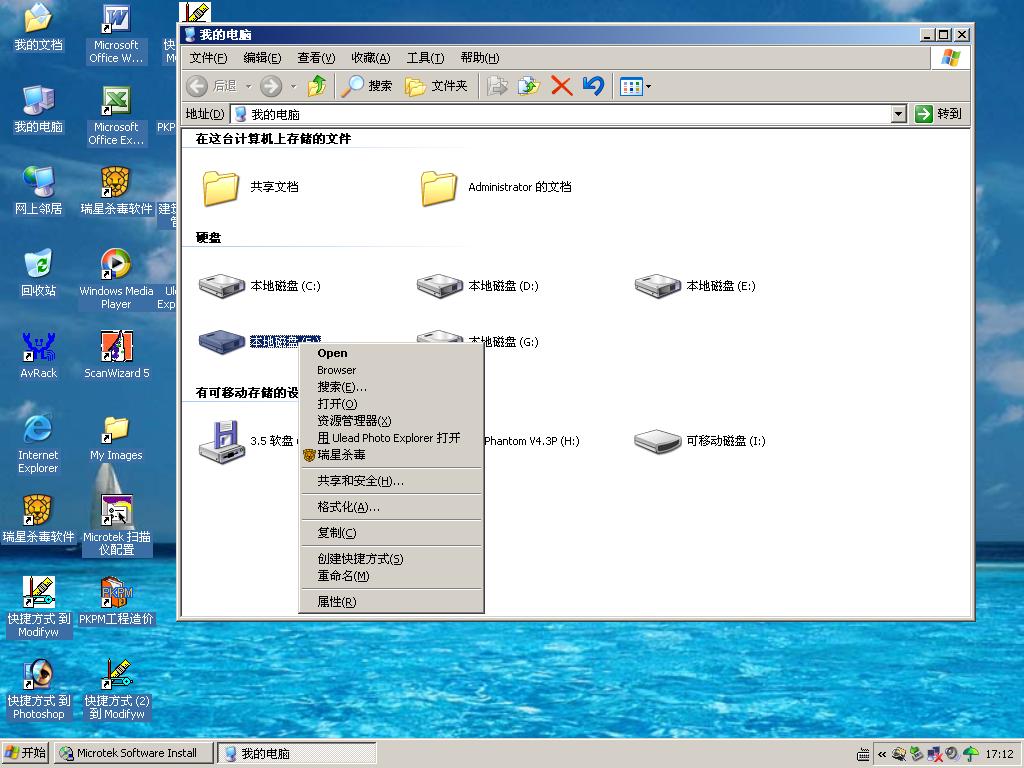Click the Up folder toolbar icon

(x=317, y=86)
